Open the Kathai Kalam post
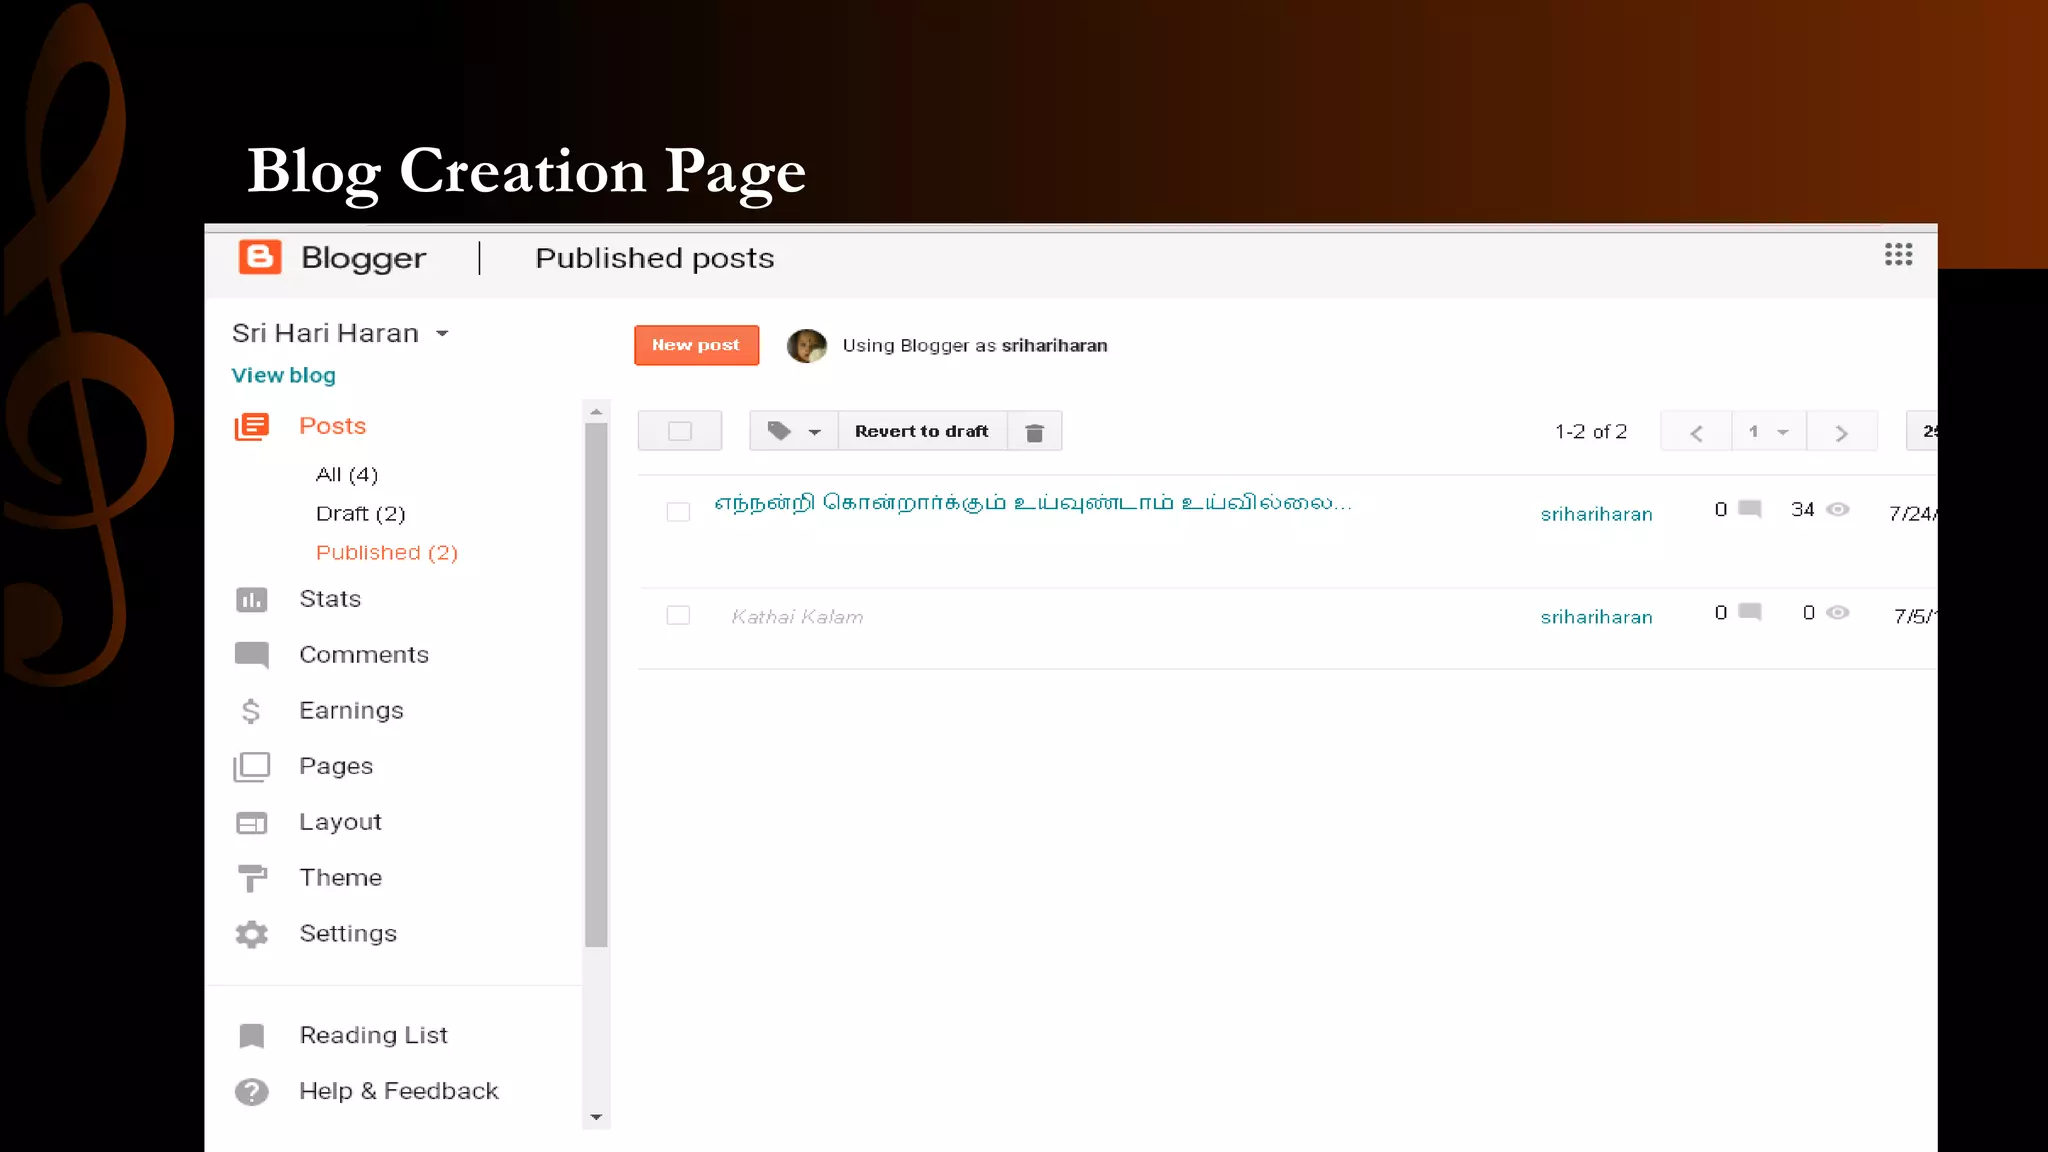This screenshot has height=1152, width=2048. point(797,617)
